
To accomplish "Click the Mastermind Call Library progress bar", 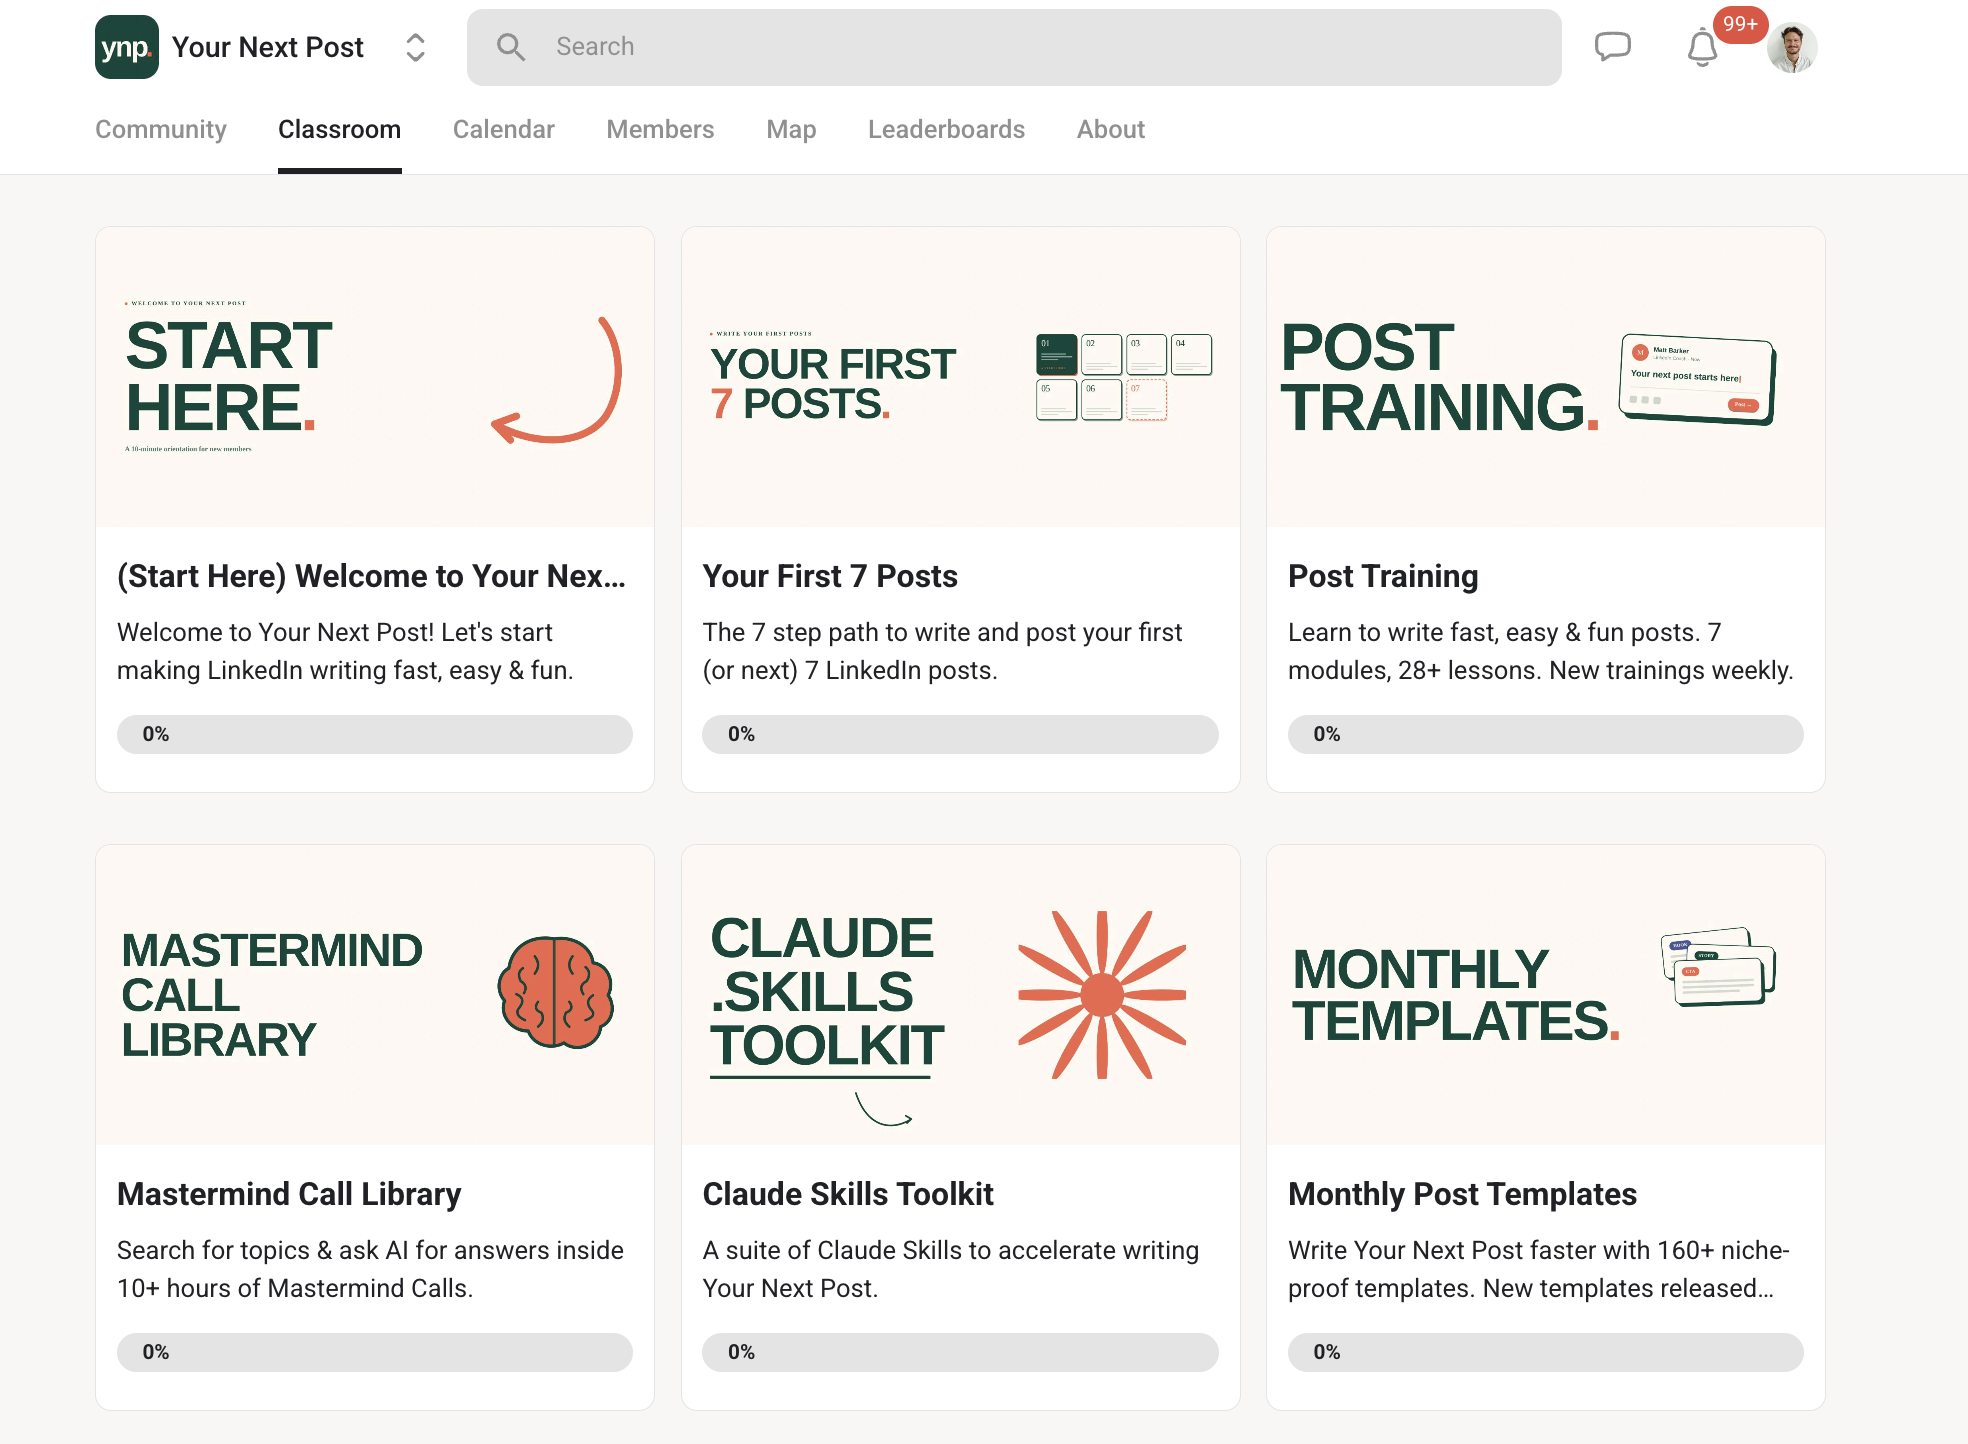I will [x=375, y=1352].
